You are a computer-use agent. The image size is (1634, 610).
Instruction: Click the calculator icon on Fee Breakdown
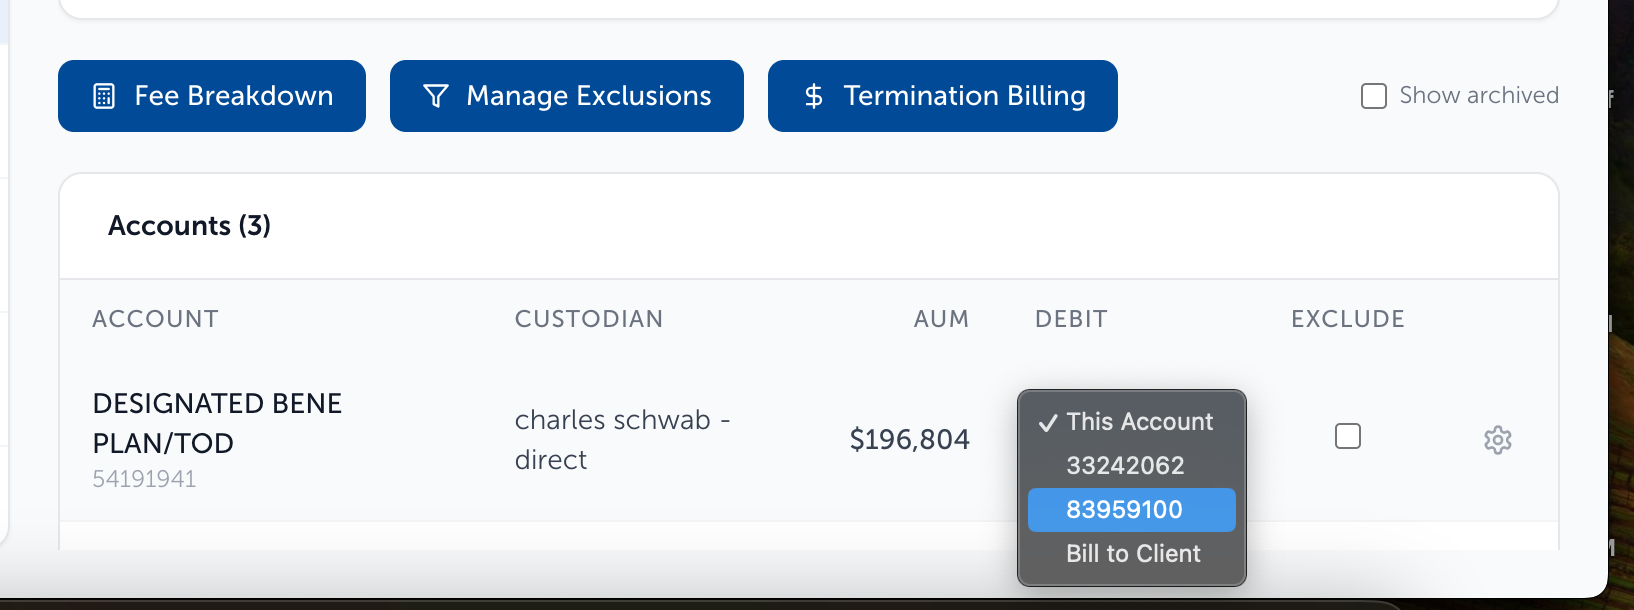[x=104, y=96]
